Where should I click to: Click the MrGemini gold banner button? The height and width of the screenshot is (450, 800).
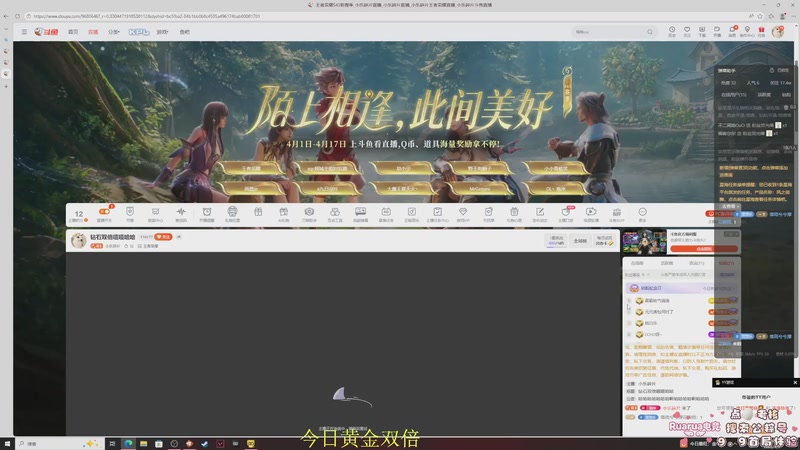[x=479, y=189]
